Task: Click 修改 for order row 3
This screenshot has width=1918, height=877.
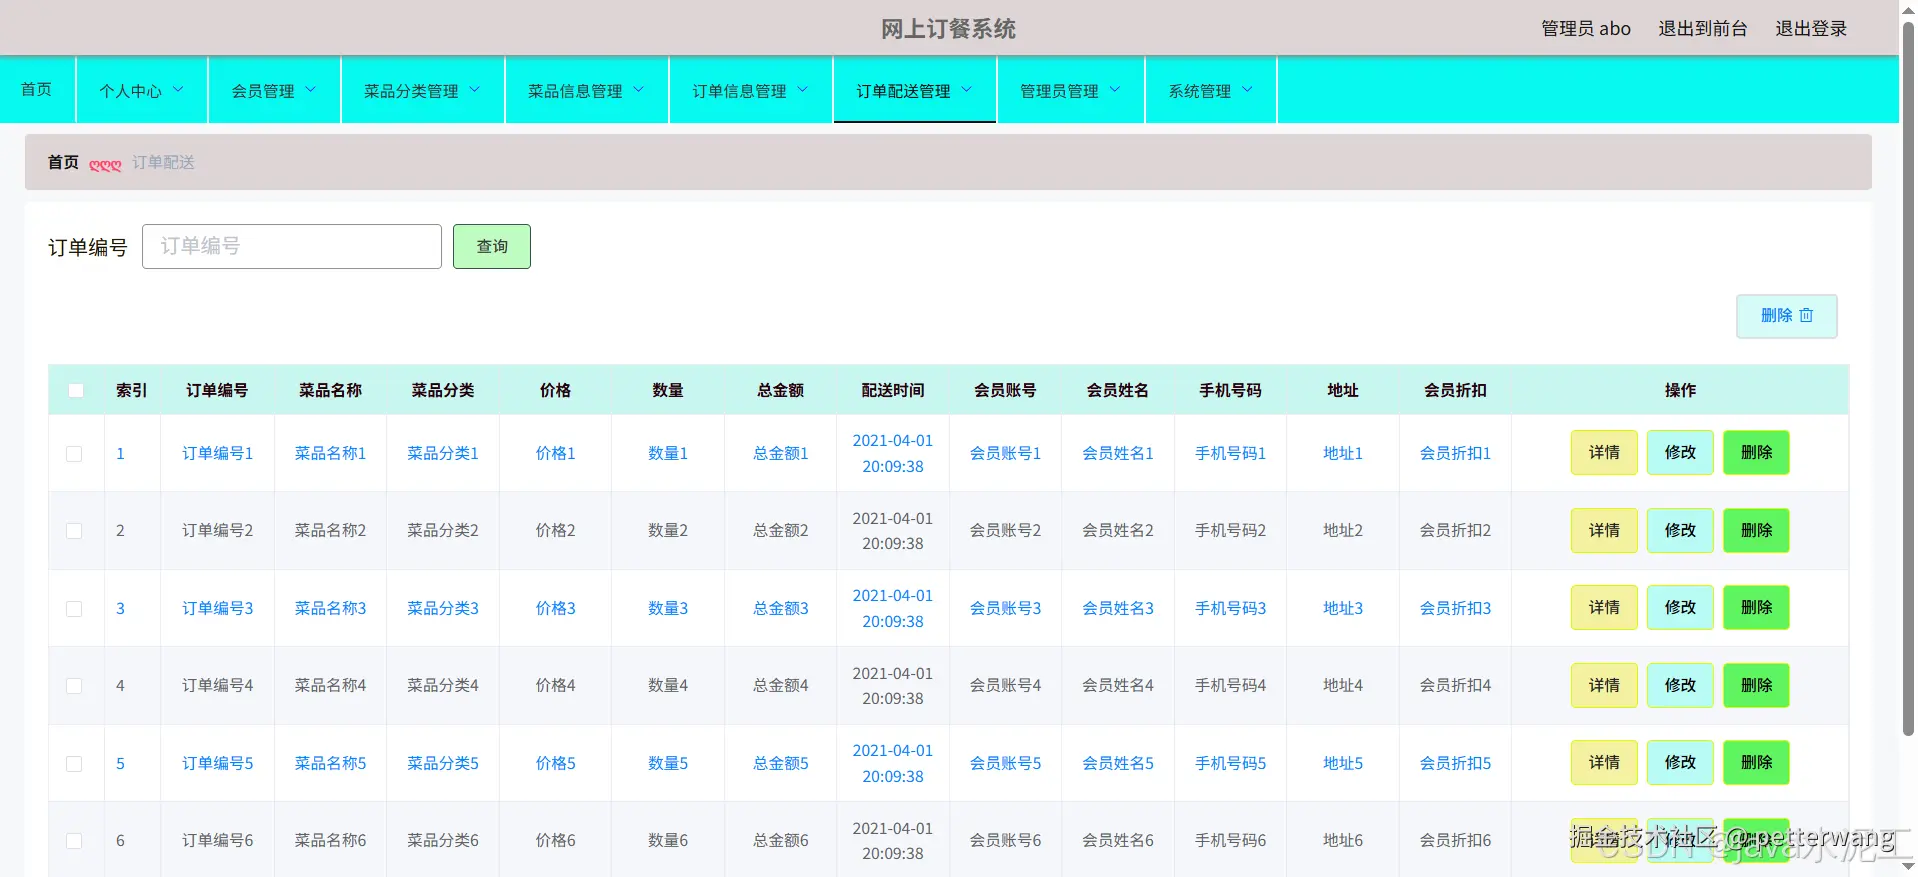Action: 1680,607
